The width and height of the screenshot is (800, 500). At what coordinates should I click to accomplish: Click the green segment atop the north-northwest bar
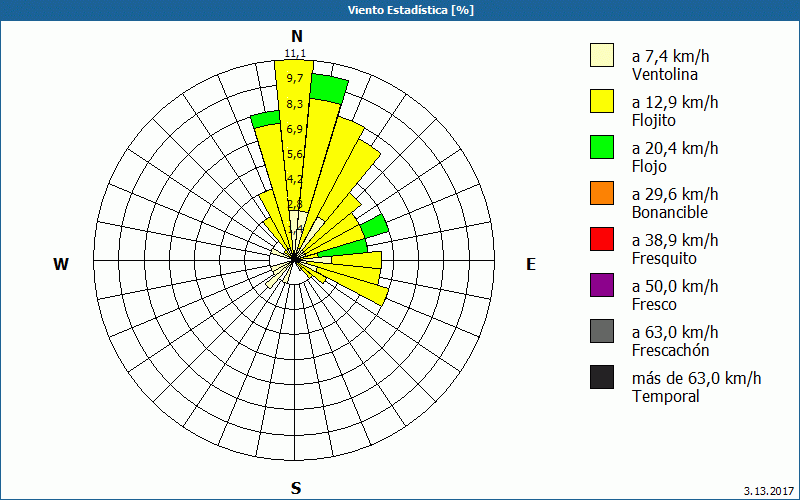265,119
